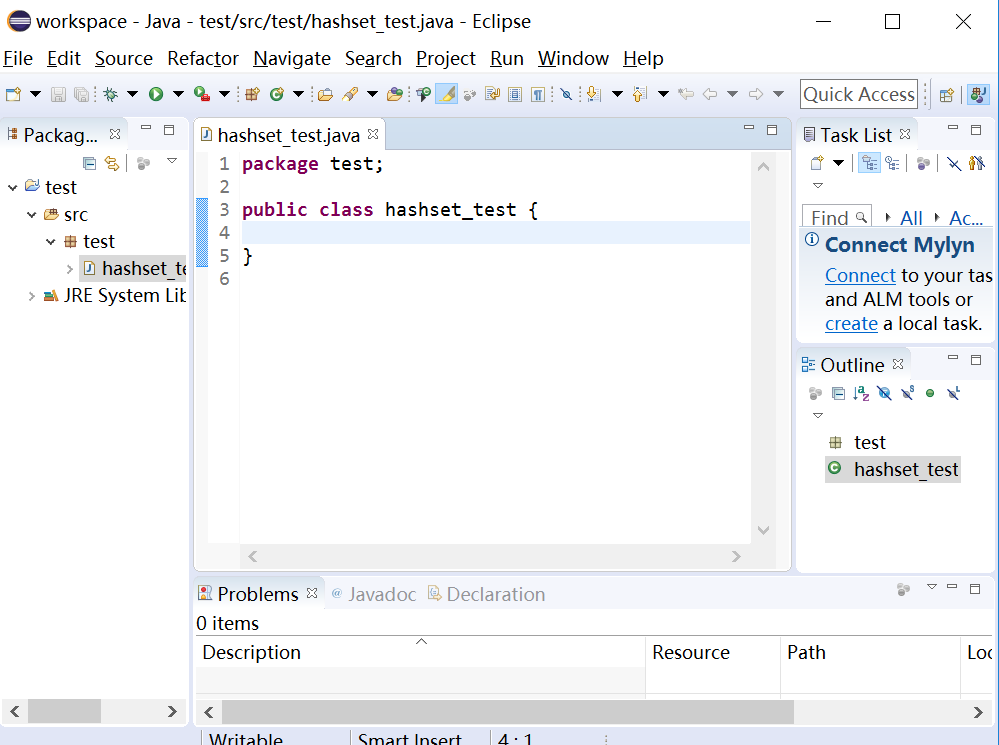Click the green Run button icon
999x745 pixels.
(x=156, y=94)
